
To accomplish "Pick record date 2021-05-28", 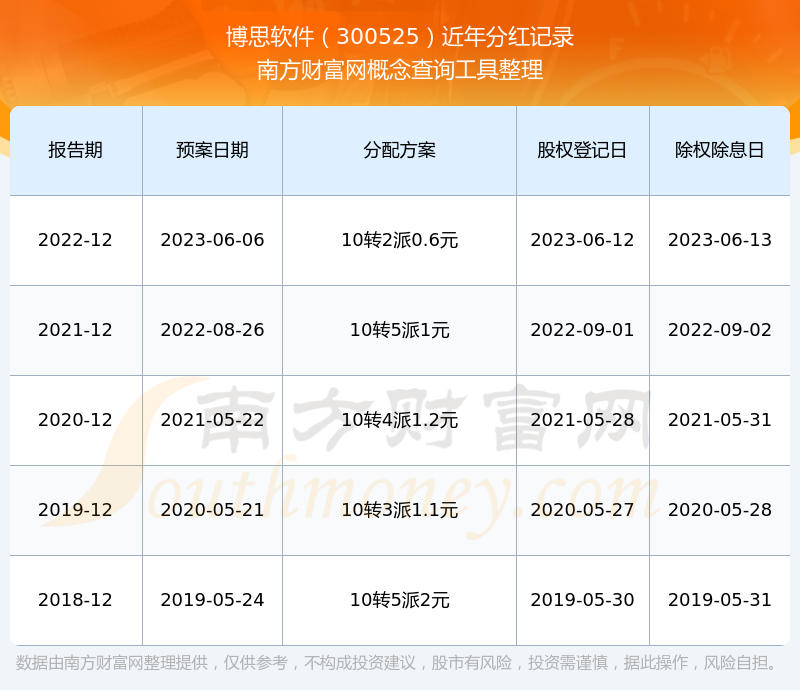I will 582,420.
